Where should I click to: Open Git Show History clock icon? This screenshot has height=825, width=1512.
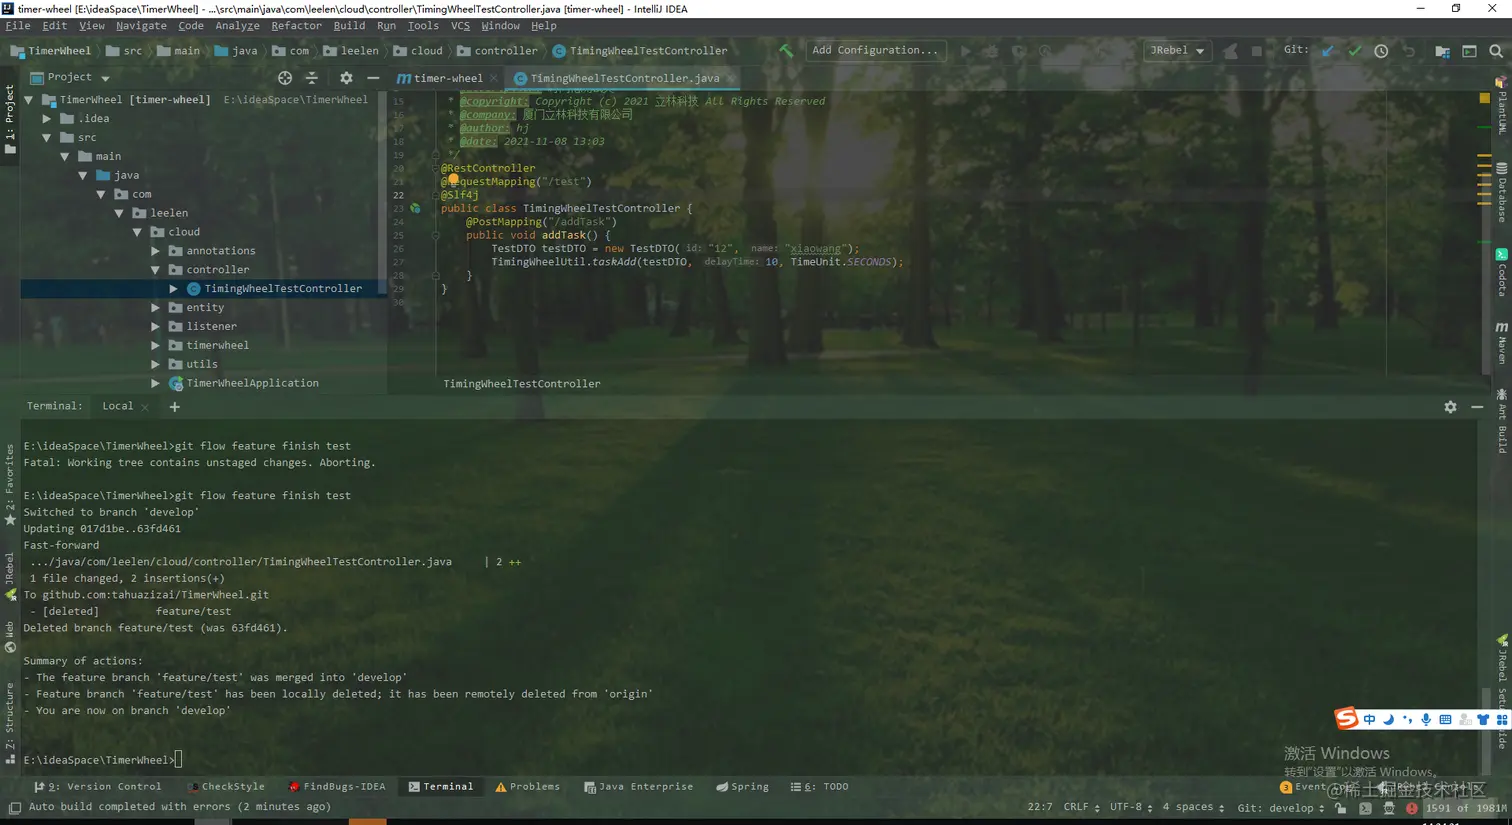coord(1381,51)
